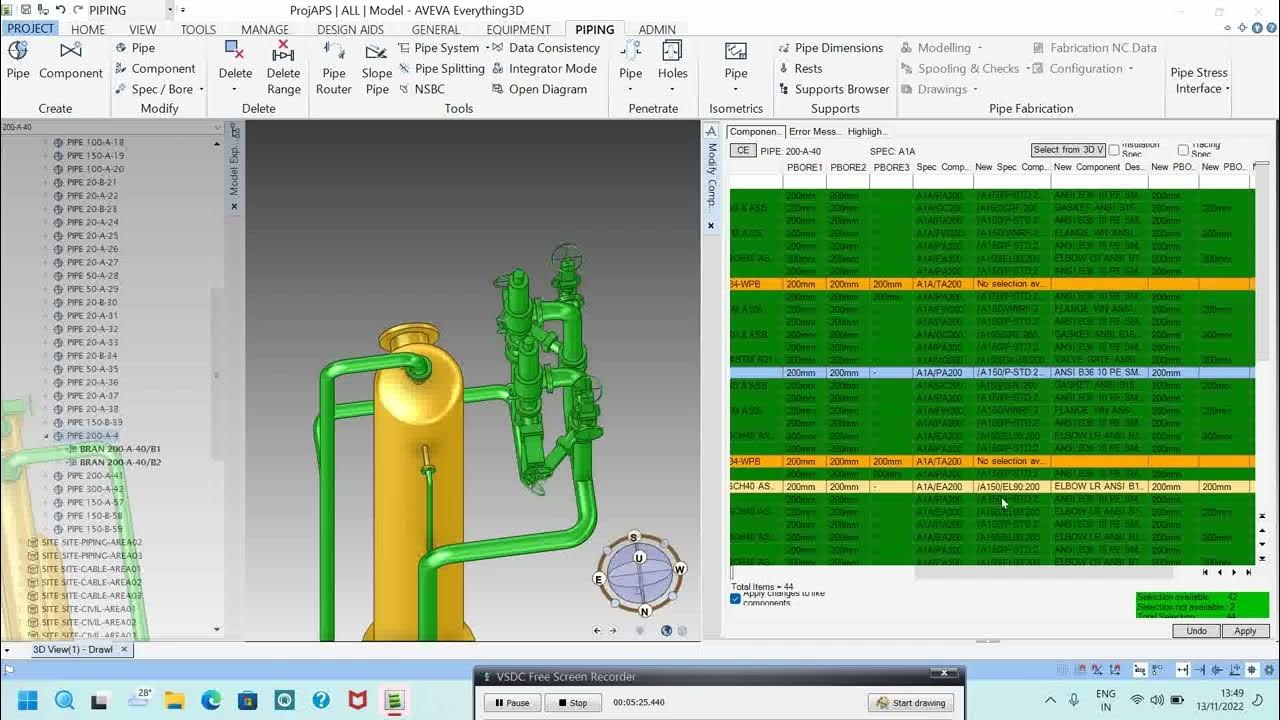Switch to the Error Messages tab
This screenshot has height=720, width=1280.
[814, 131]
